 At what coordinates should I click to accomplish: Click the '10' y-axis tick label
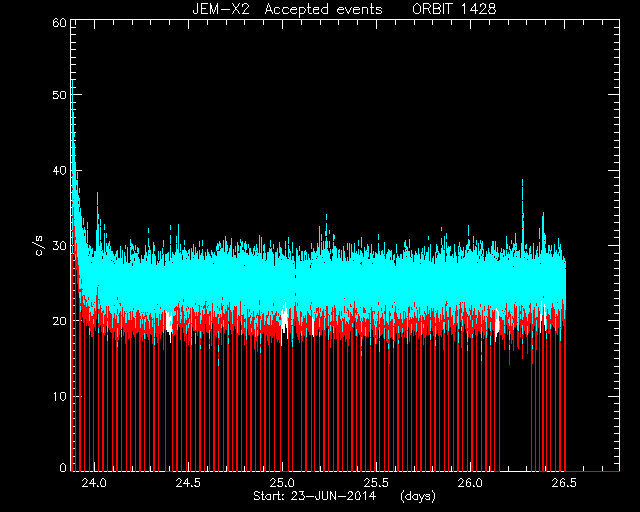point(60,396)
